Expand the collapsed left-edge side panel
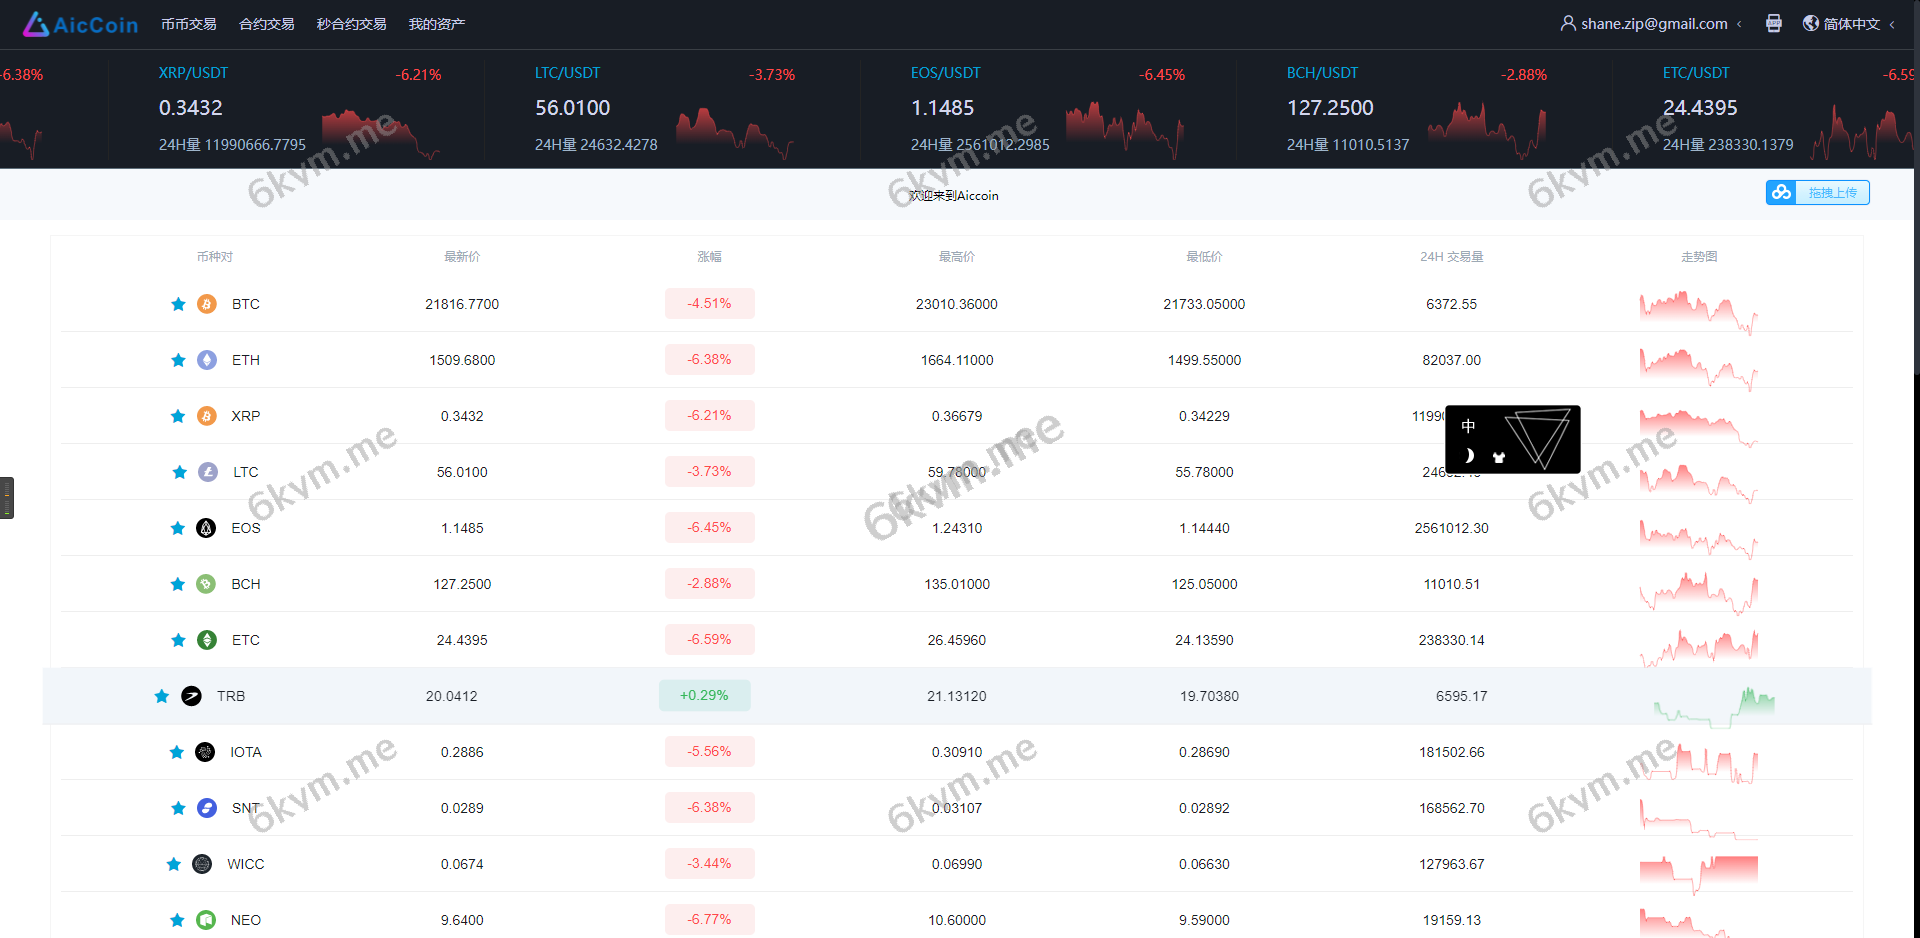 click(x=8, y=497)
